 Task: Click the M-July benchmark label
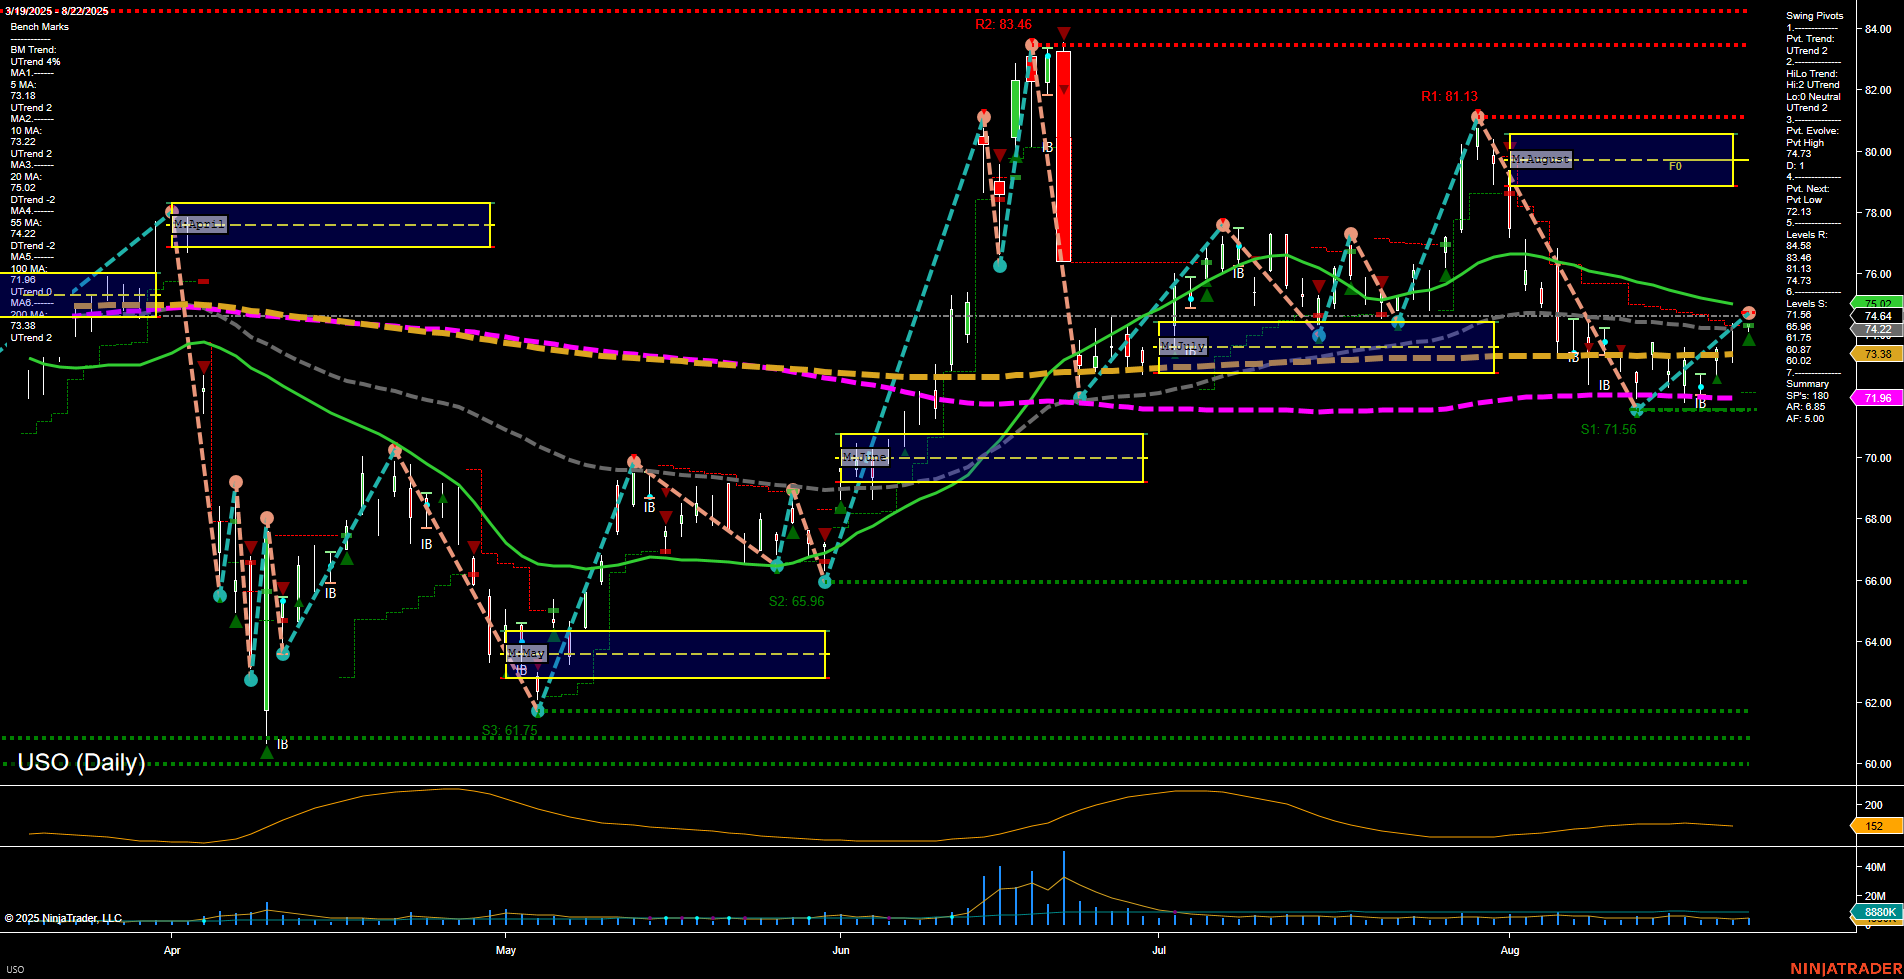1184,345
